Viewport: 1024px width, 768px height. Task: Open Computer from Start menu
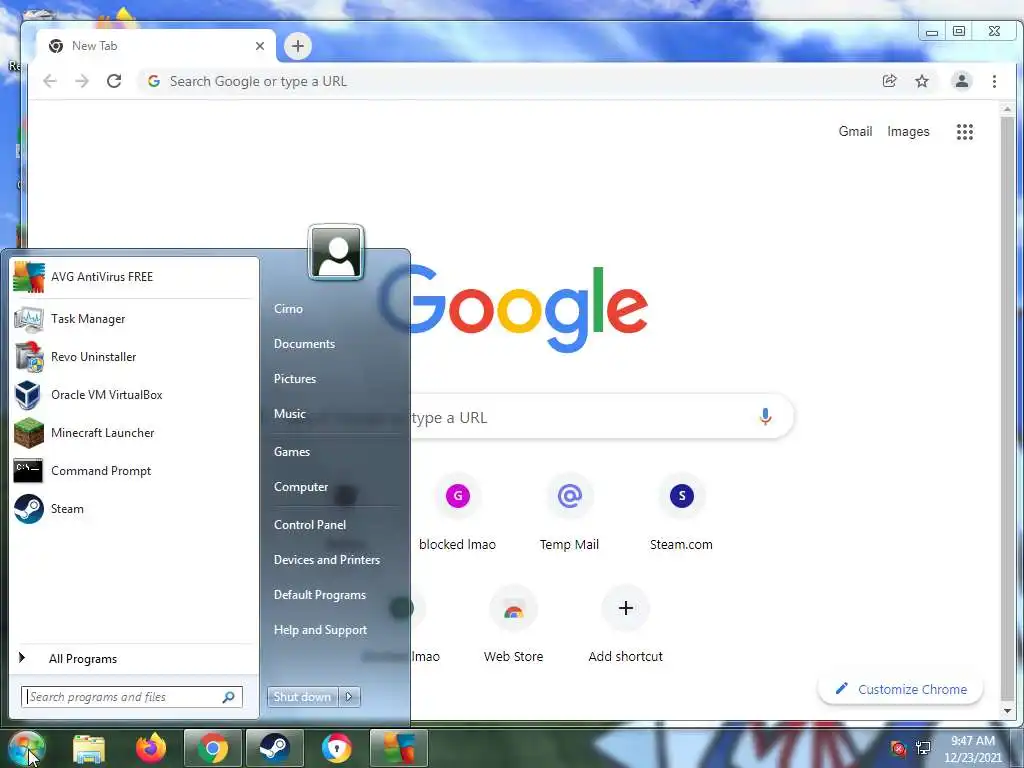coord(300,487)
